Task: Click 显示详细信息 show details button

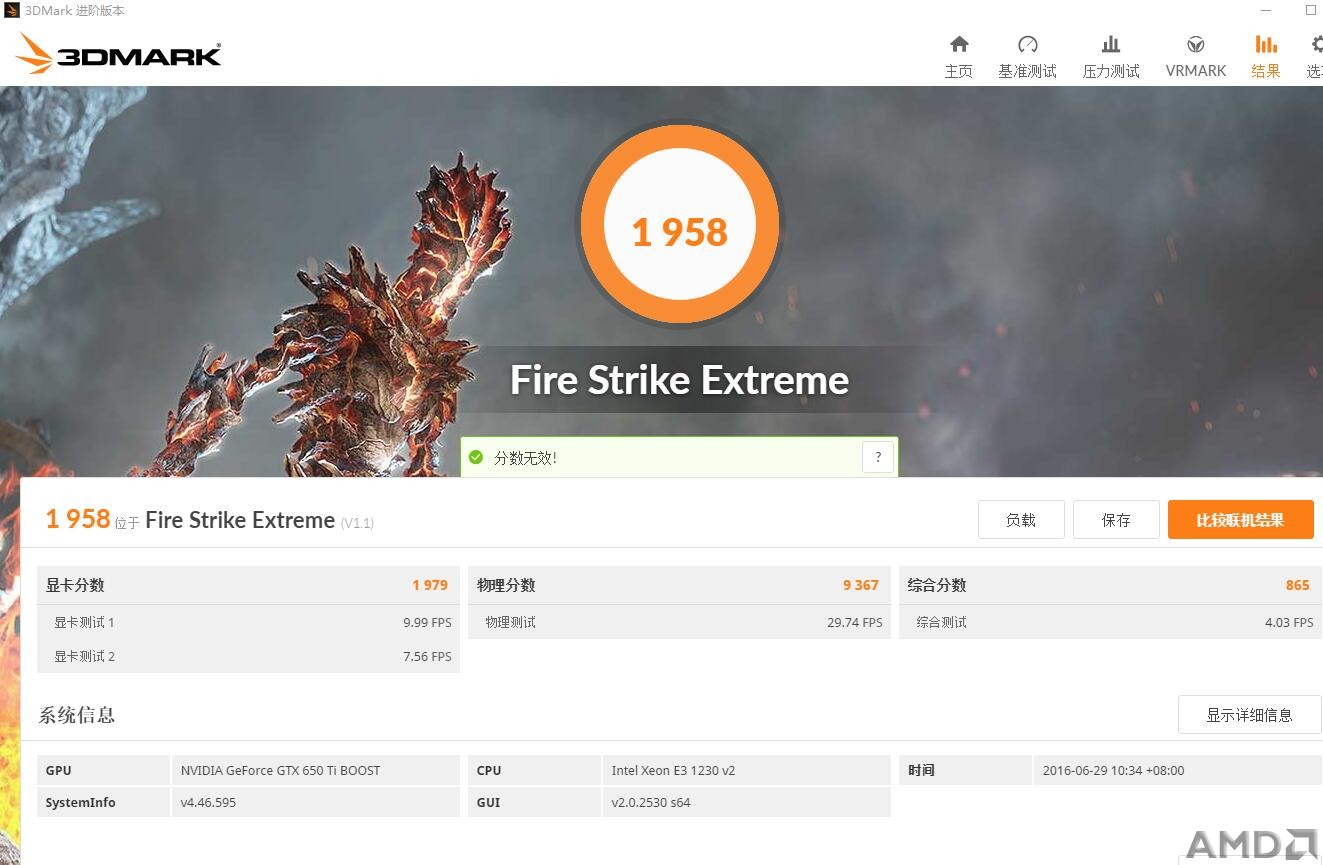Action: coord(1249,715)
